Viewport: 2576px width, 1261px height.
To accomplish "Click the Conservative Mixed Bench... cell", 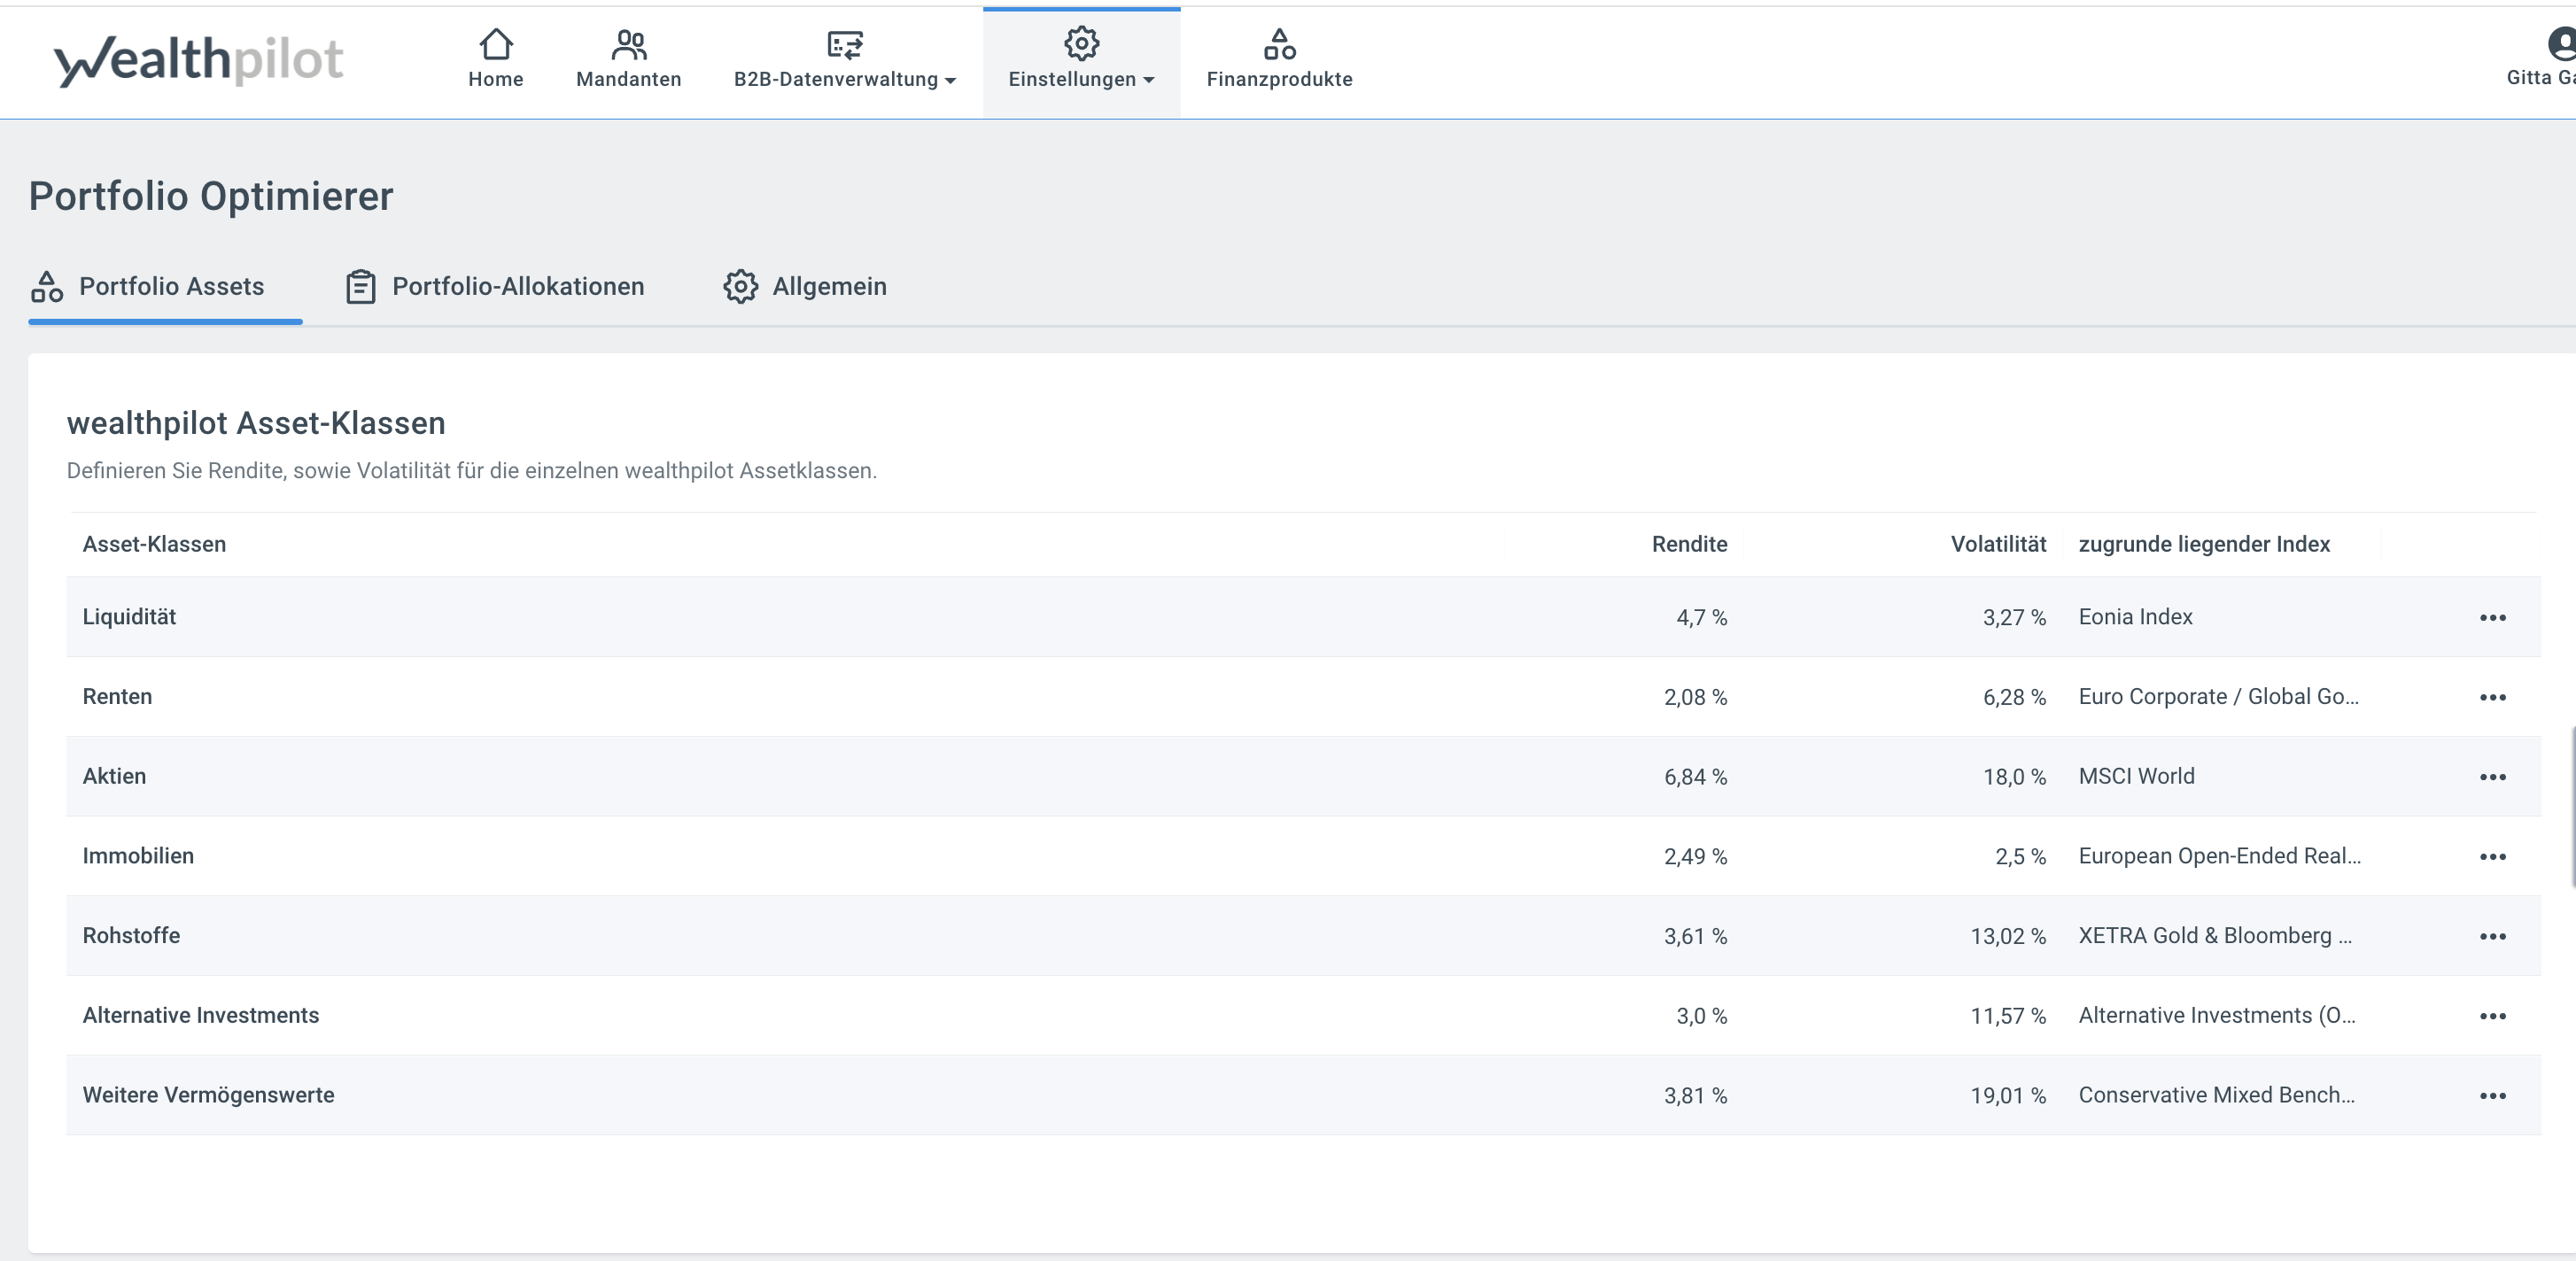I will 2216,1095.
